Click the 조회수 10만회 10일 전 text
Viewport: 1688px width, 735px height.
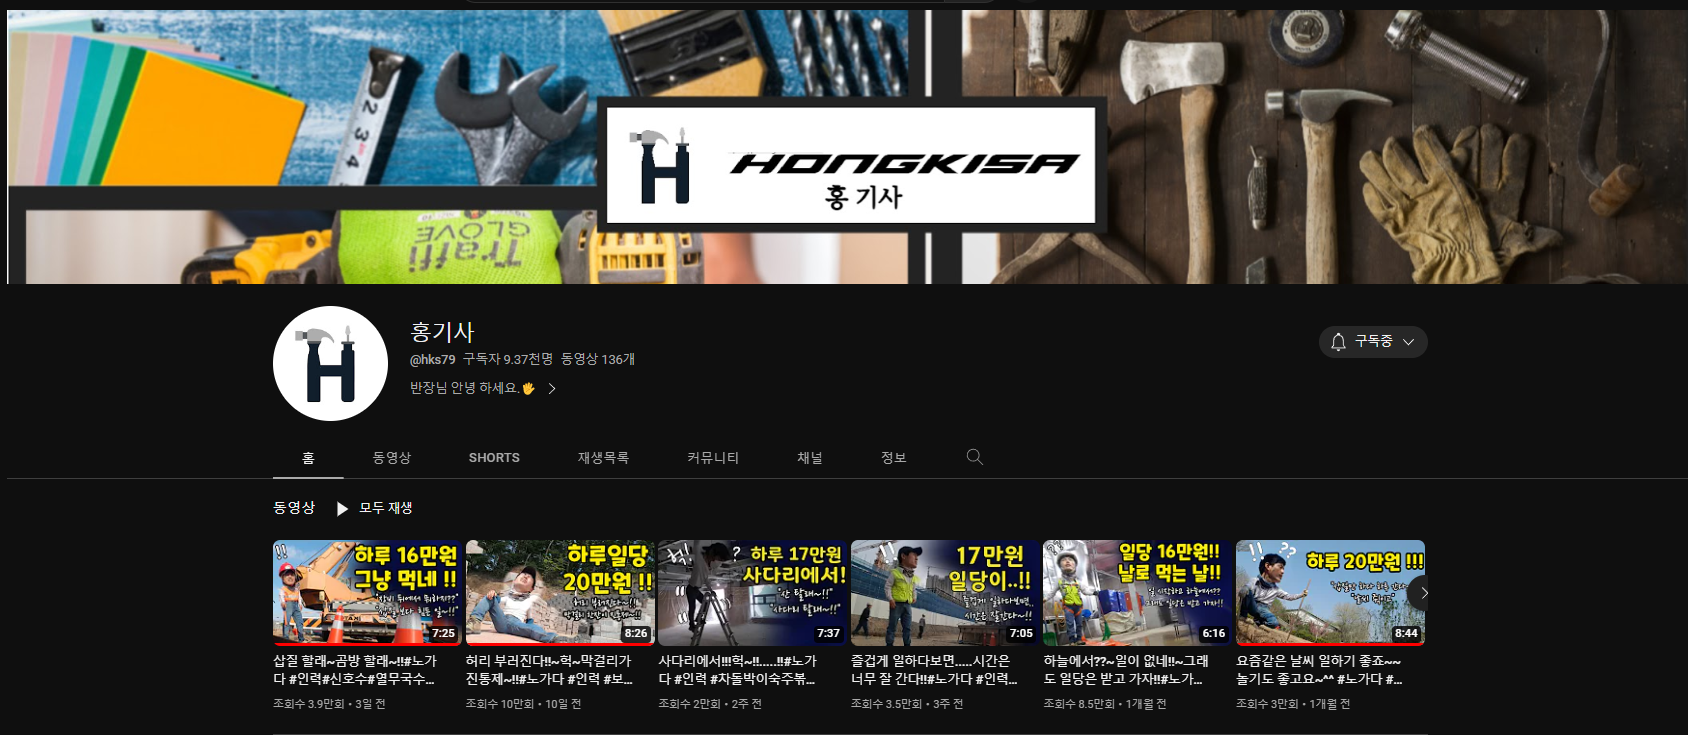(x=523, y=704)
